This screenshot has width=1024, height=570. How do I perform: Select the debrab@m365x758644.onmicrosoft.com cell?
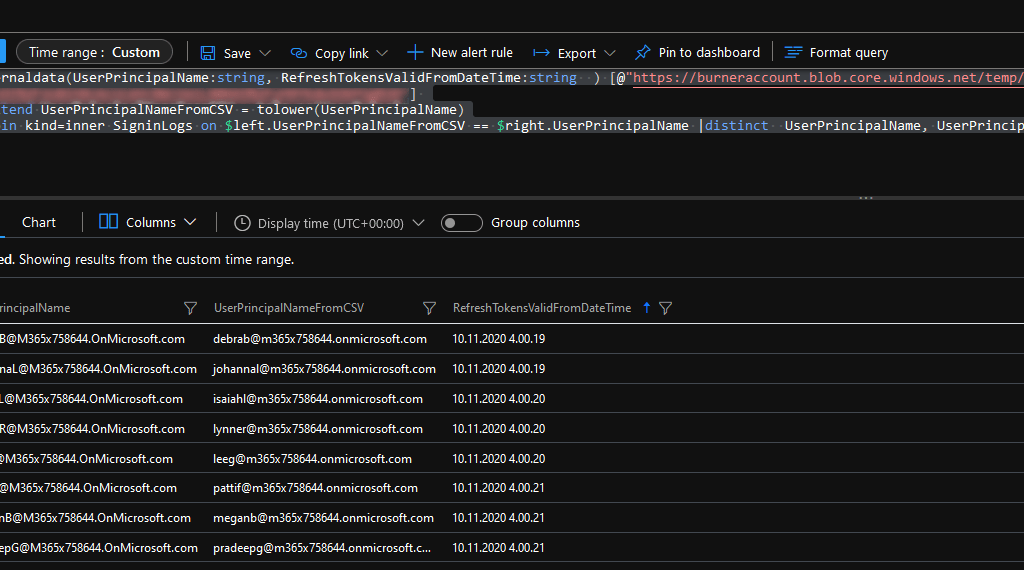(319, 339)
